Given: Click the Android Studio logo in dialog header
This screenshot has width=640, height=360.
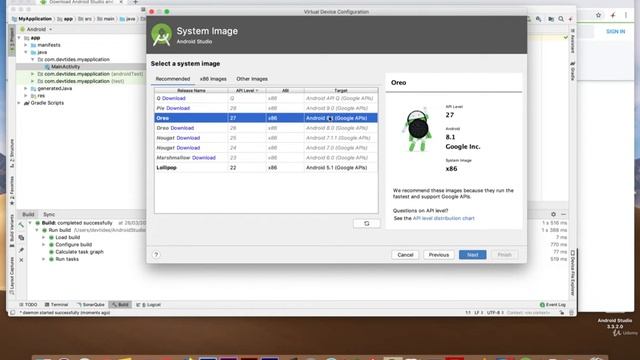Looking at the screenshot, I should (x=162, y=35).
